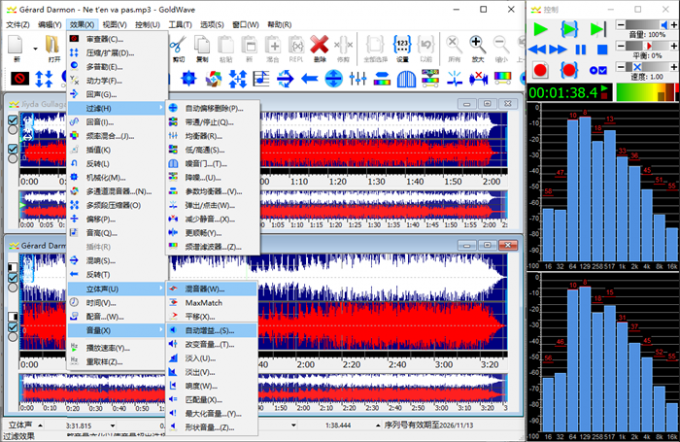
Task: Open the 编辑(Y) Edit menu
Action: [50, 25]
